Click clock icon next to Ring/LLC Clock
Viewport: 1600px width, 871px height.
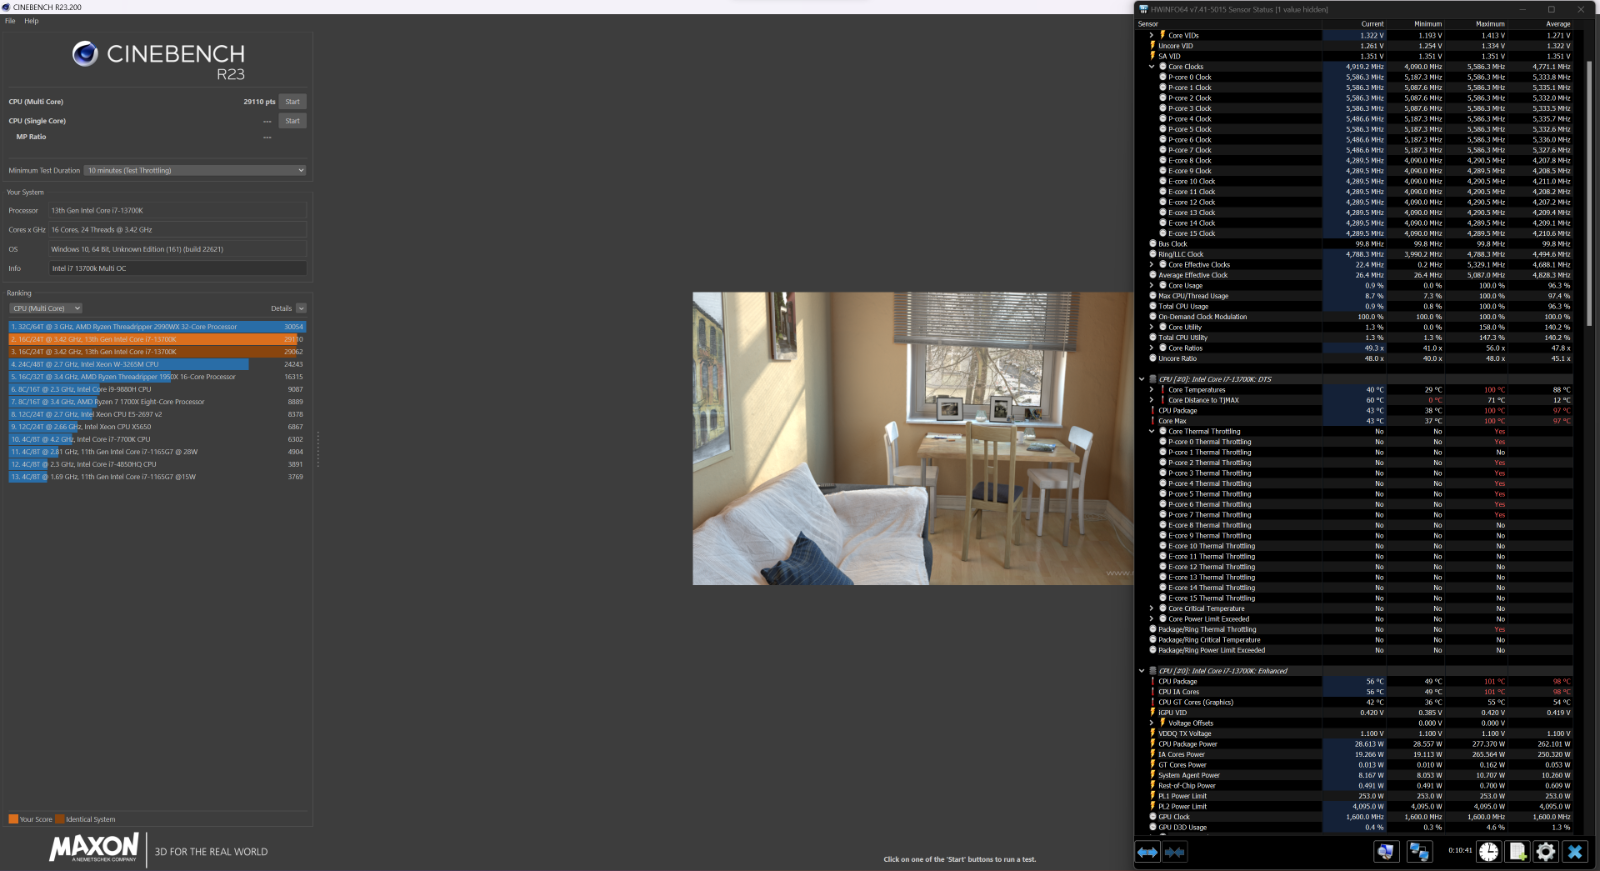[x=1153, y=254]
